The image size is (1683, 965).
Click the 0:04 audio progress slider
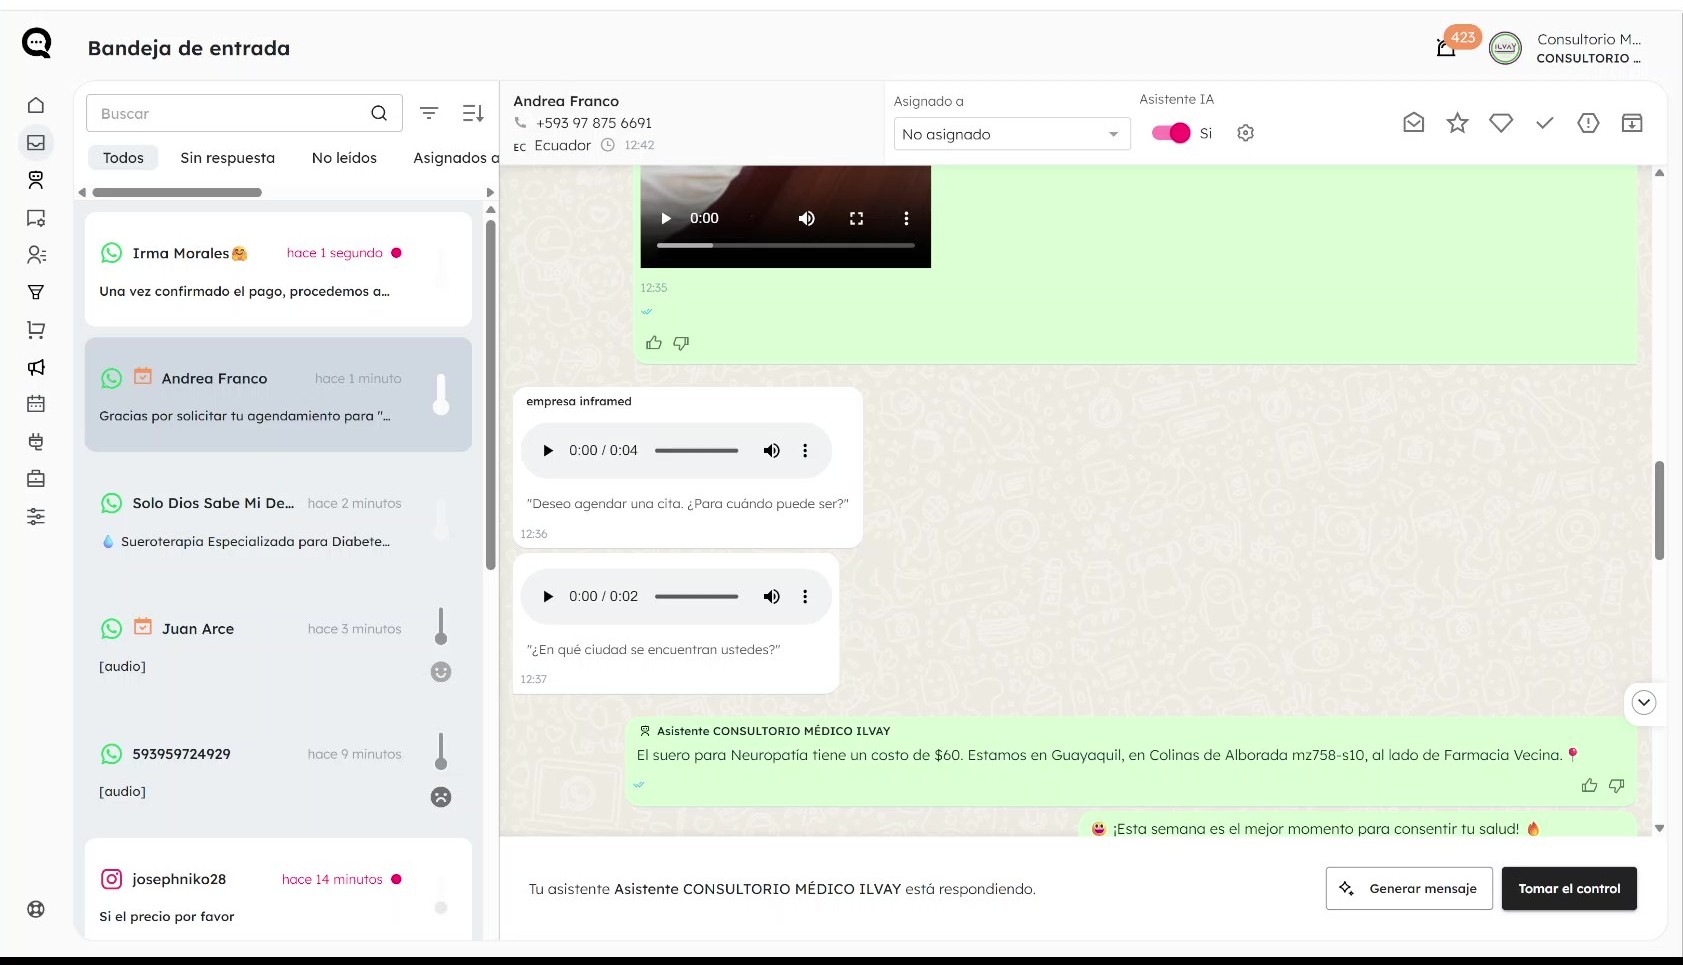[x=696, y=451]
